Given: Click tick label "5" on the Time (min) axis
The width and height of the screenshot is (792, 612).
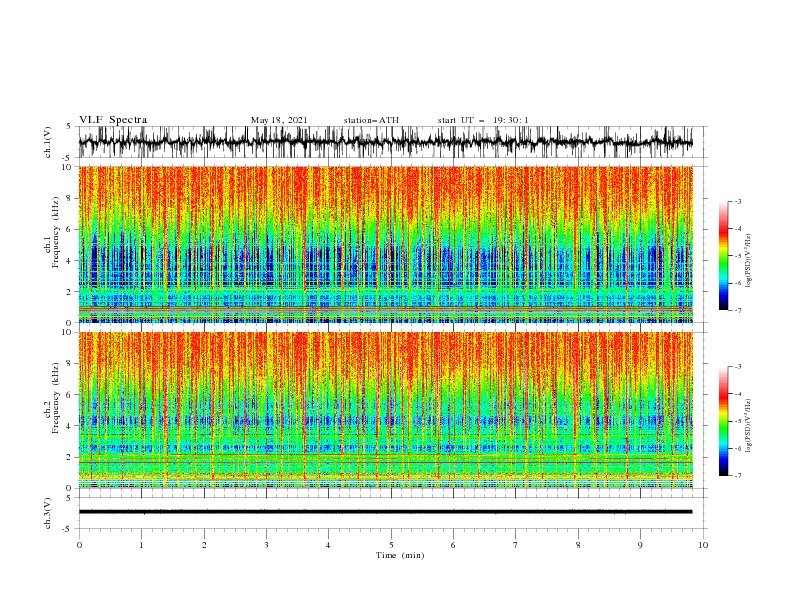Looking at the screenshot, I should [x=391, y=545].
